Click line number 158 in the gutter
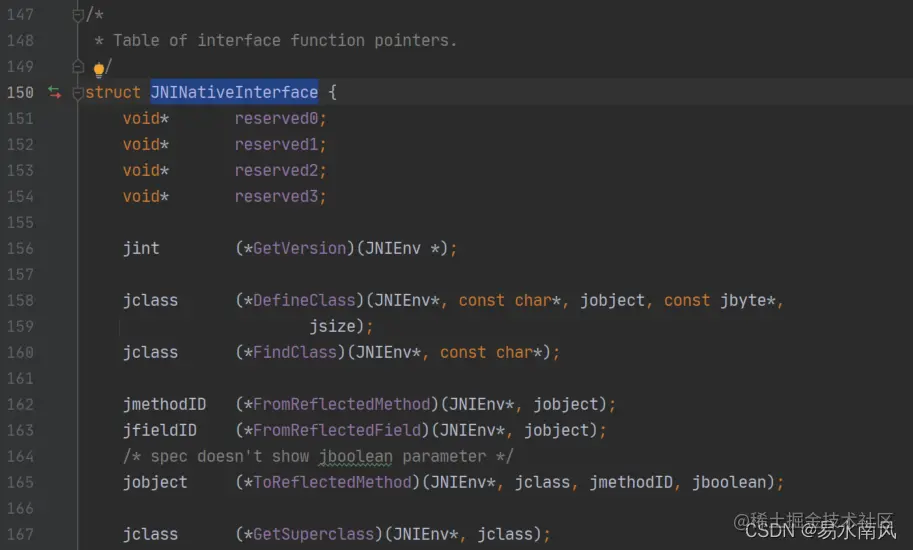The image size is (913, 550). [20, 300]
